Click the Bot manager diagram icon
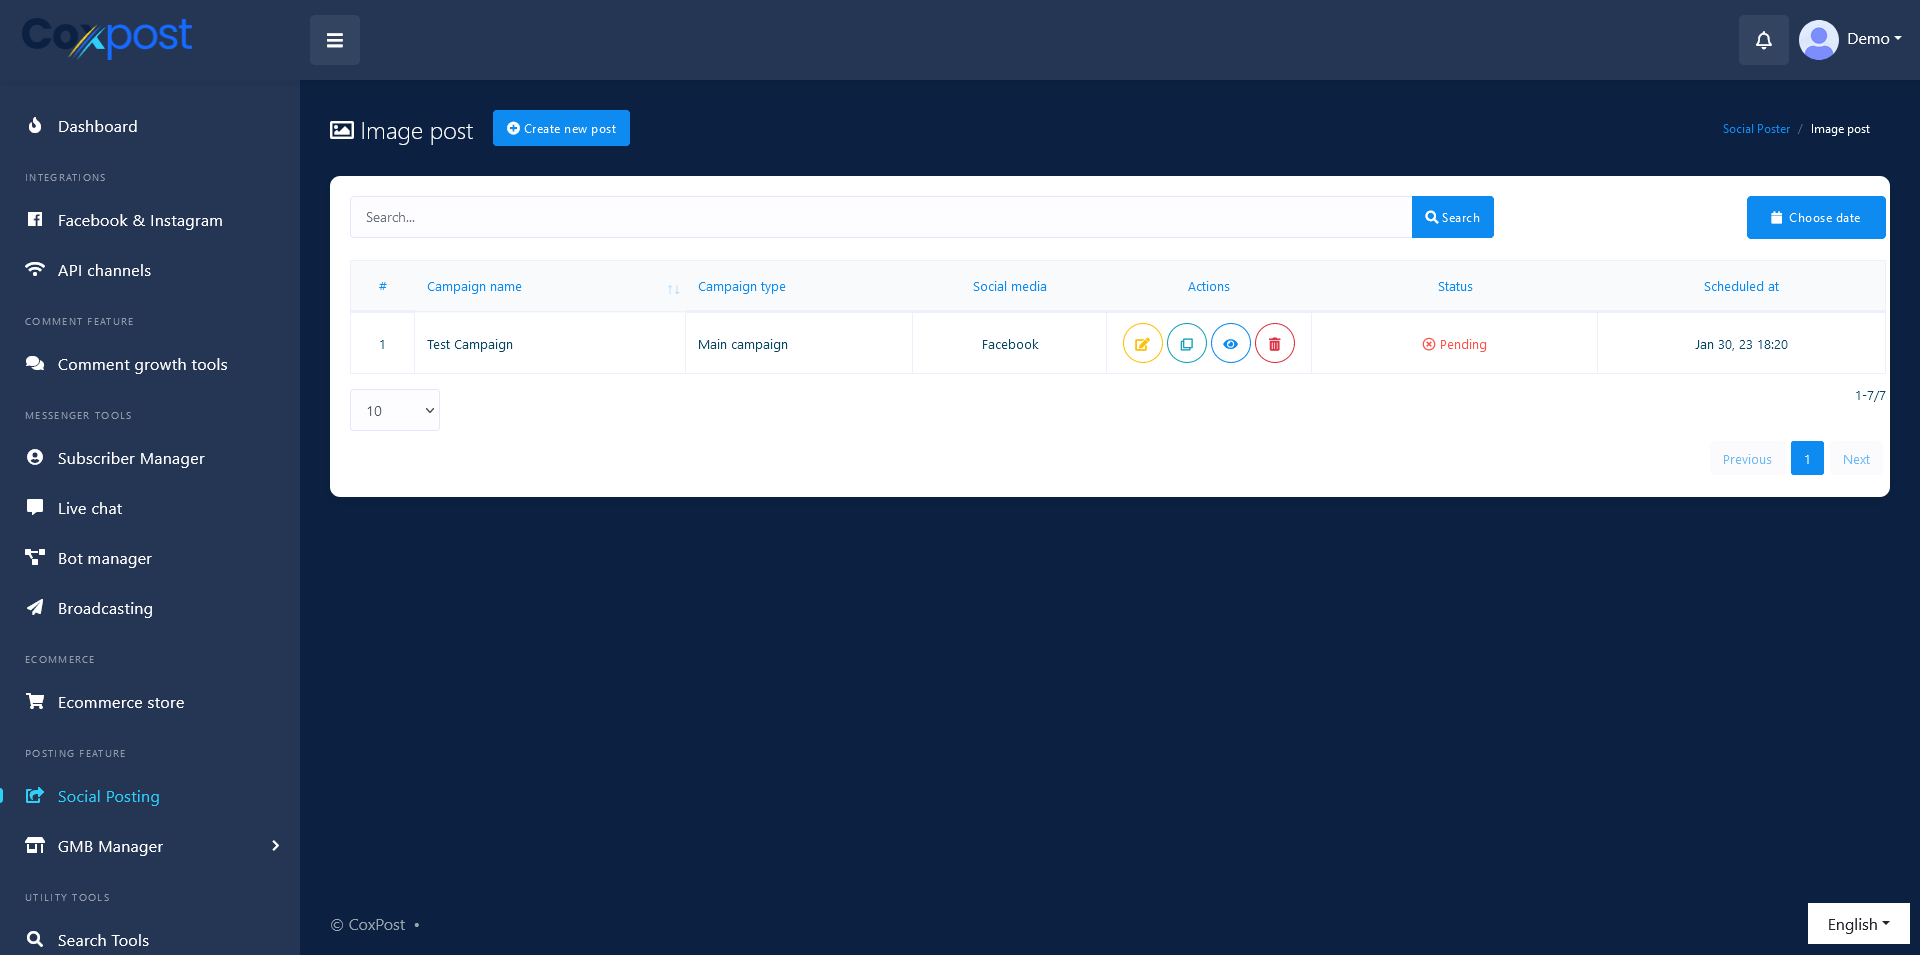The width and height of the screenshot is (1920, 955). [35, 557]
